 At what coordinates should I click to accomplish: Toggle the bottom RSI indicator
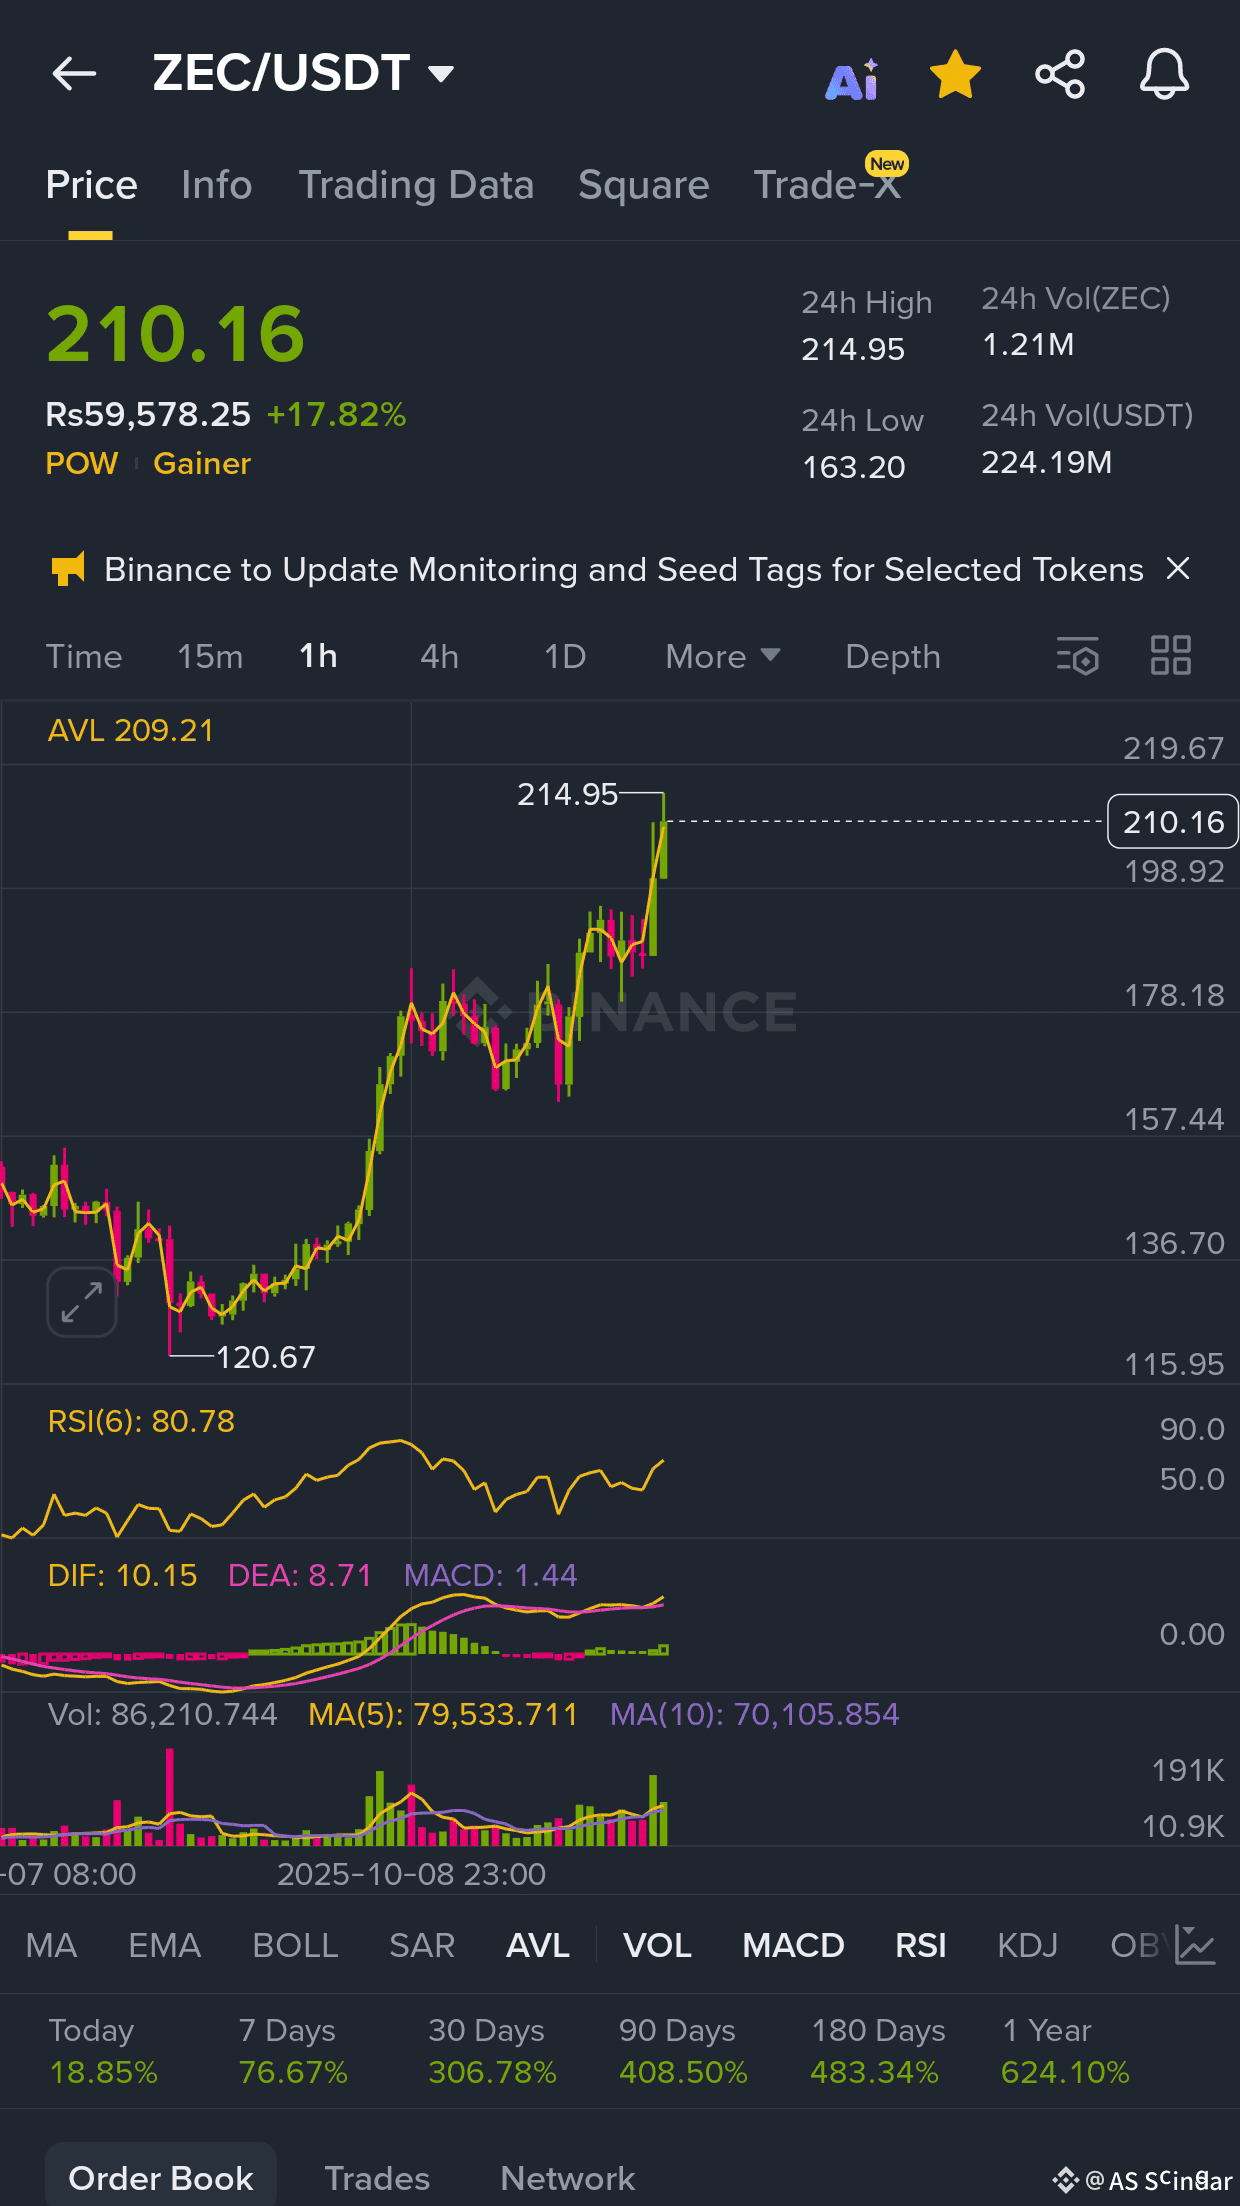pos(921,1945)
